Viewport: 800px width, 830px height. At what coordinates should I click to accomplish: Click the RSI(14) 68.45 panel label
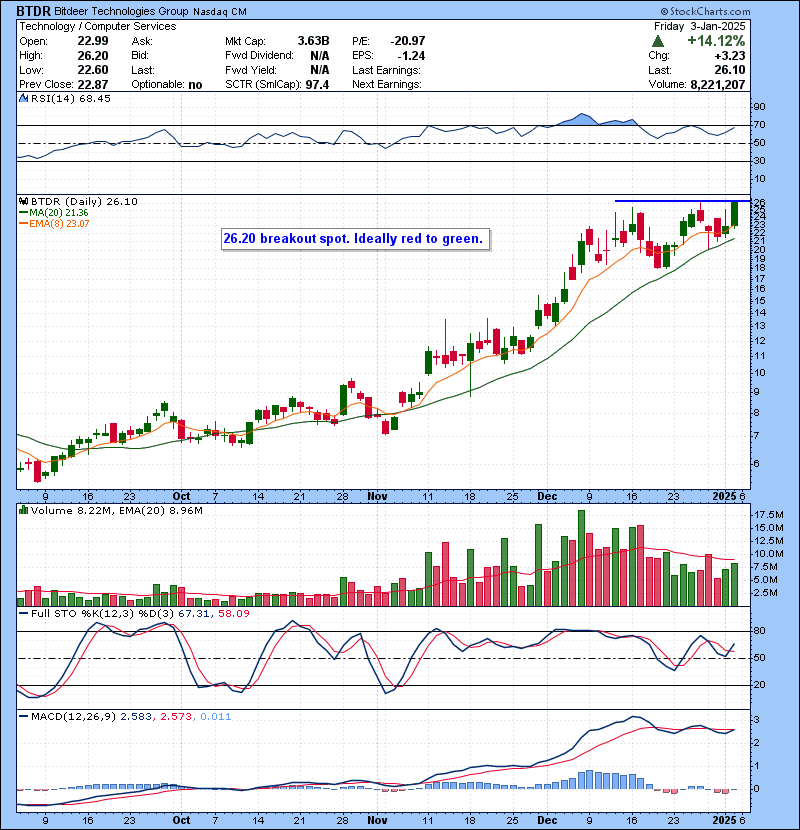(70, 98)
